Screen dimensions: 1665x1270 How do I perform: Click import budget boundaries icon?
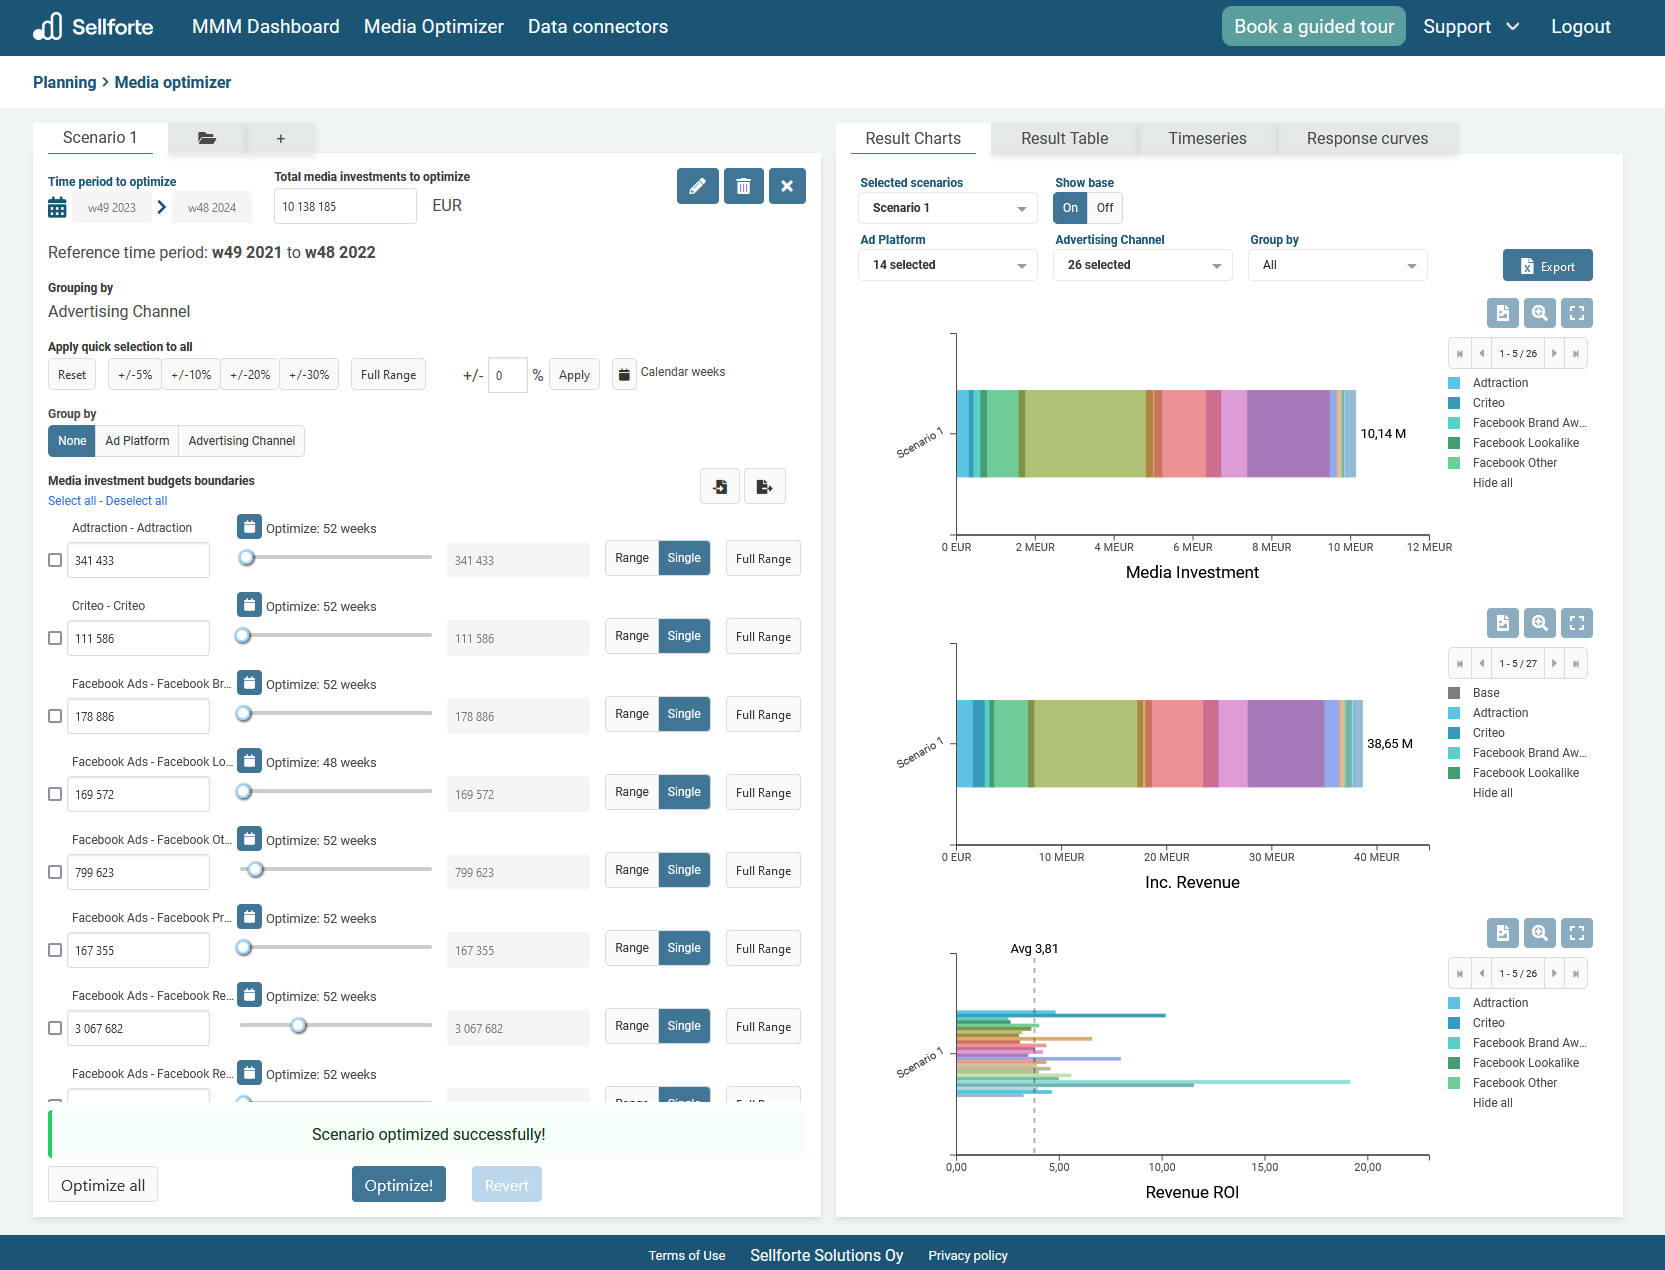click(720, 487)
